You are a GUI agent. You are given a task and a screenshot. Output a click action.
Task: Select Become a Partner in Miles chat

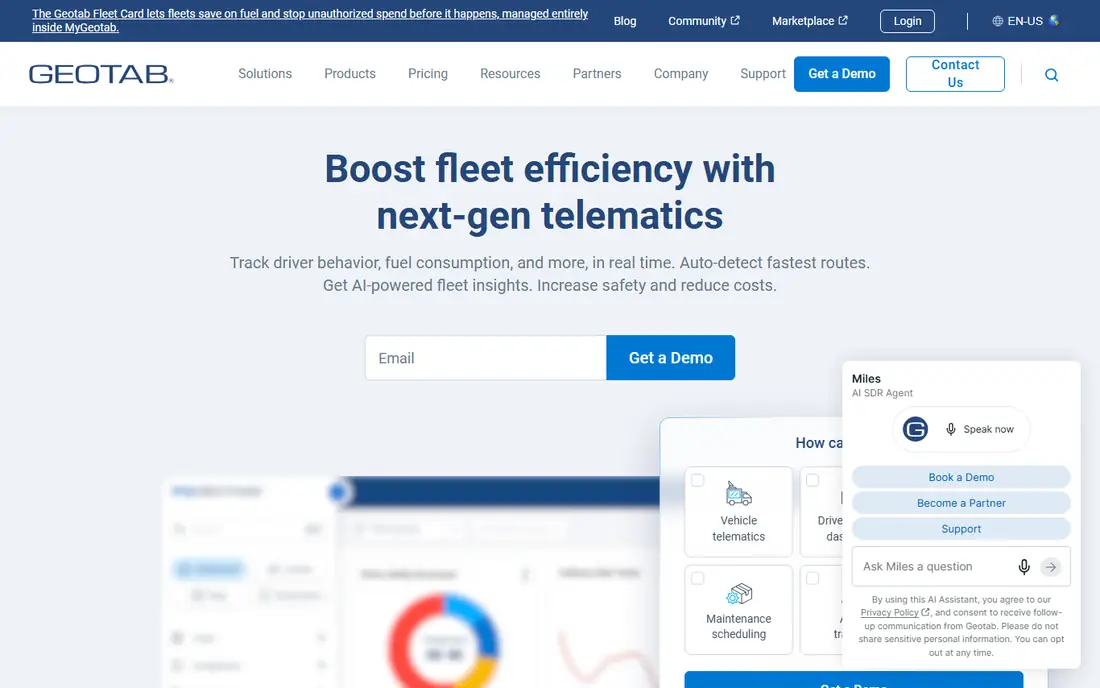point(960,503)
